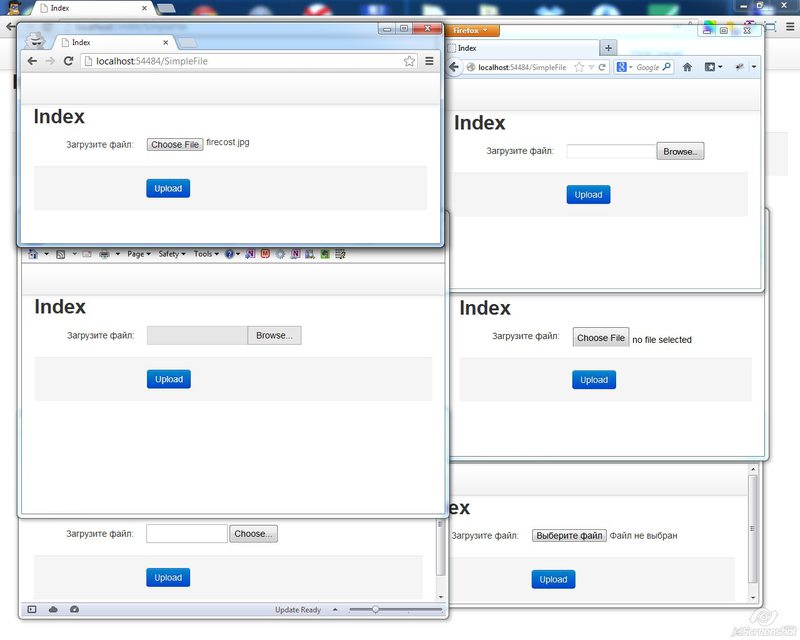
Task: Click the Google search field in Firefox
Action: click(648, 67)
